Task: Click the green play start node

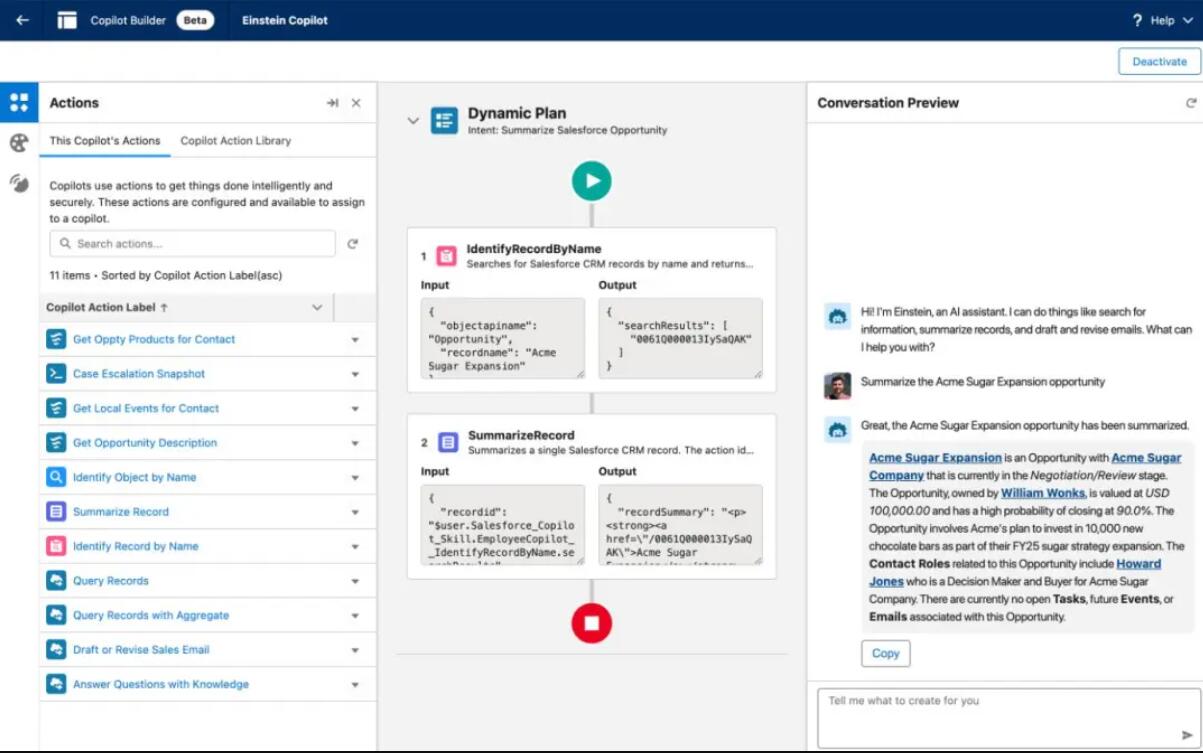Action: click(x=591, y=181)
